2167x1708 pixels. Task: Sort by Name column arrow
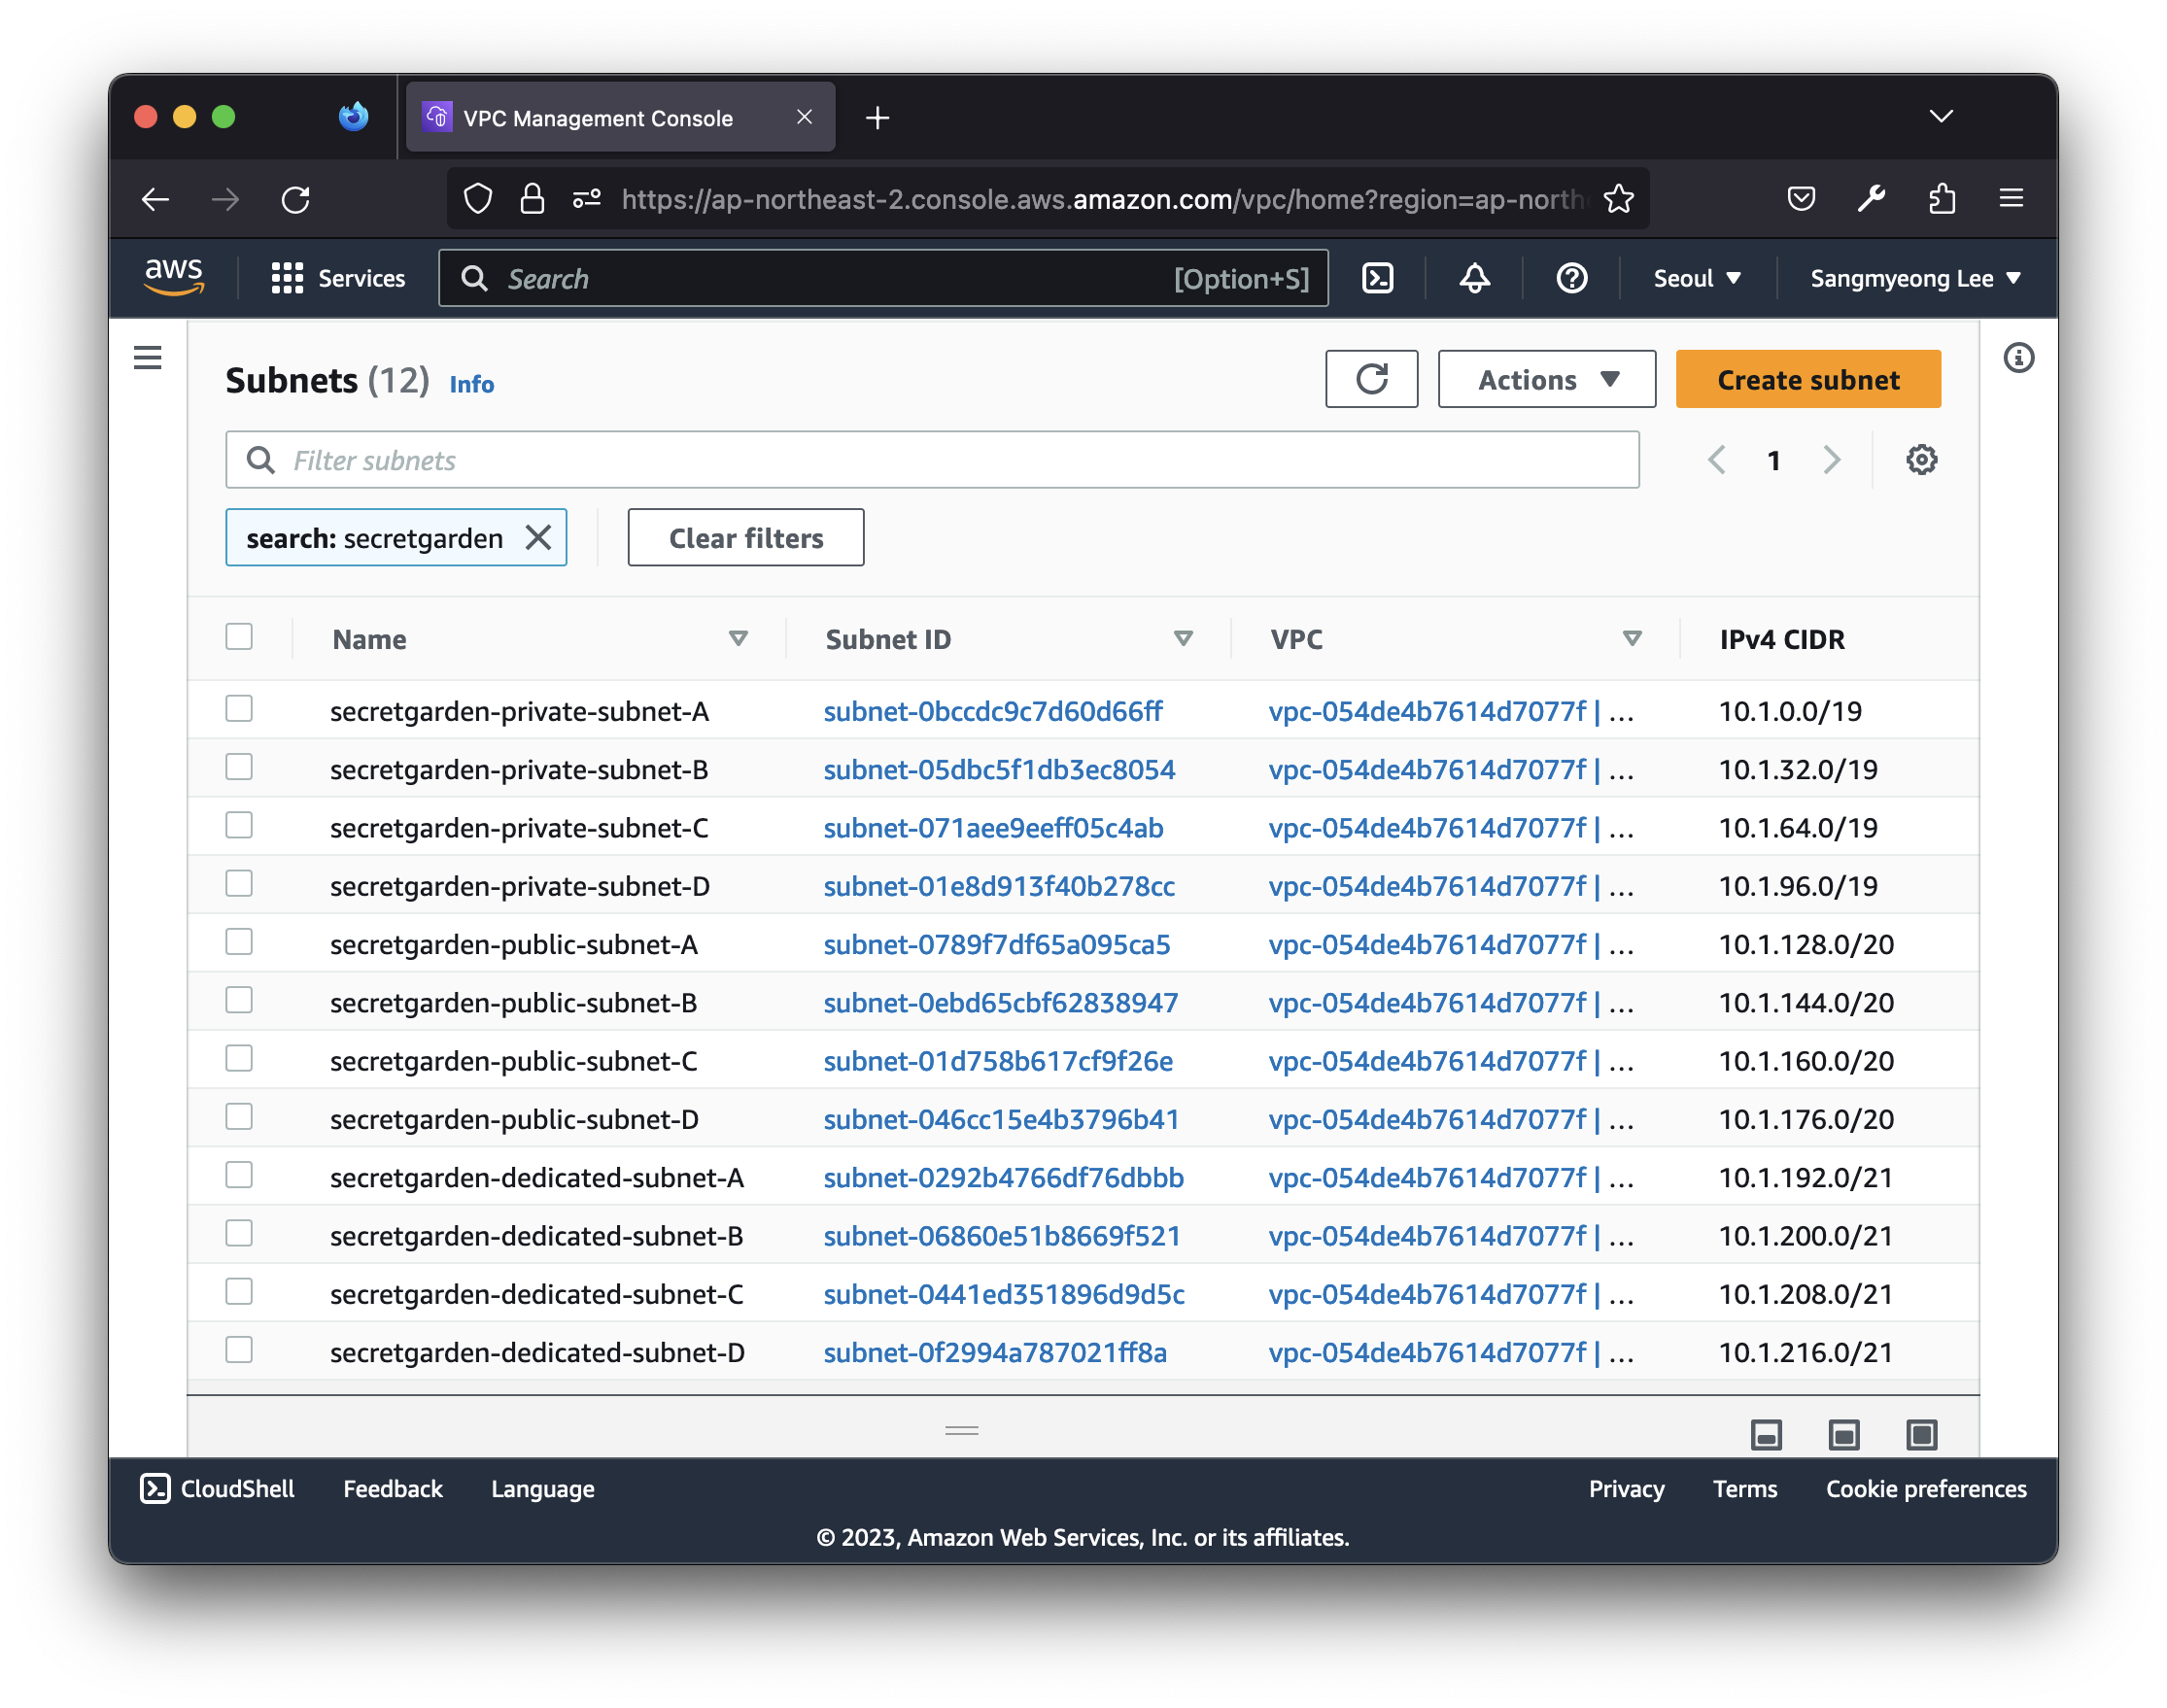pos(738,638)
